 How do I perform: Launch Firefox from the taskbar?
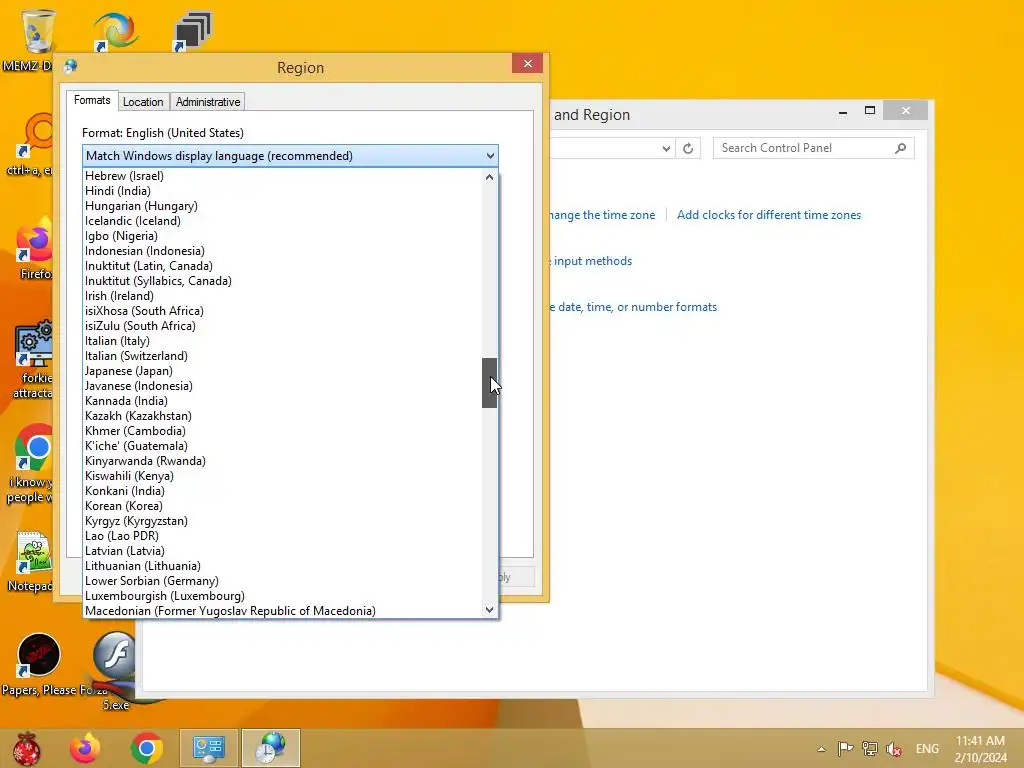pyautogui.click(x=85, y=748)
